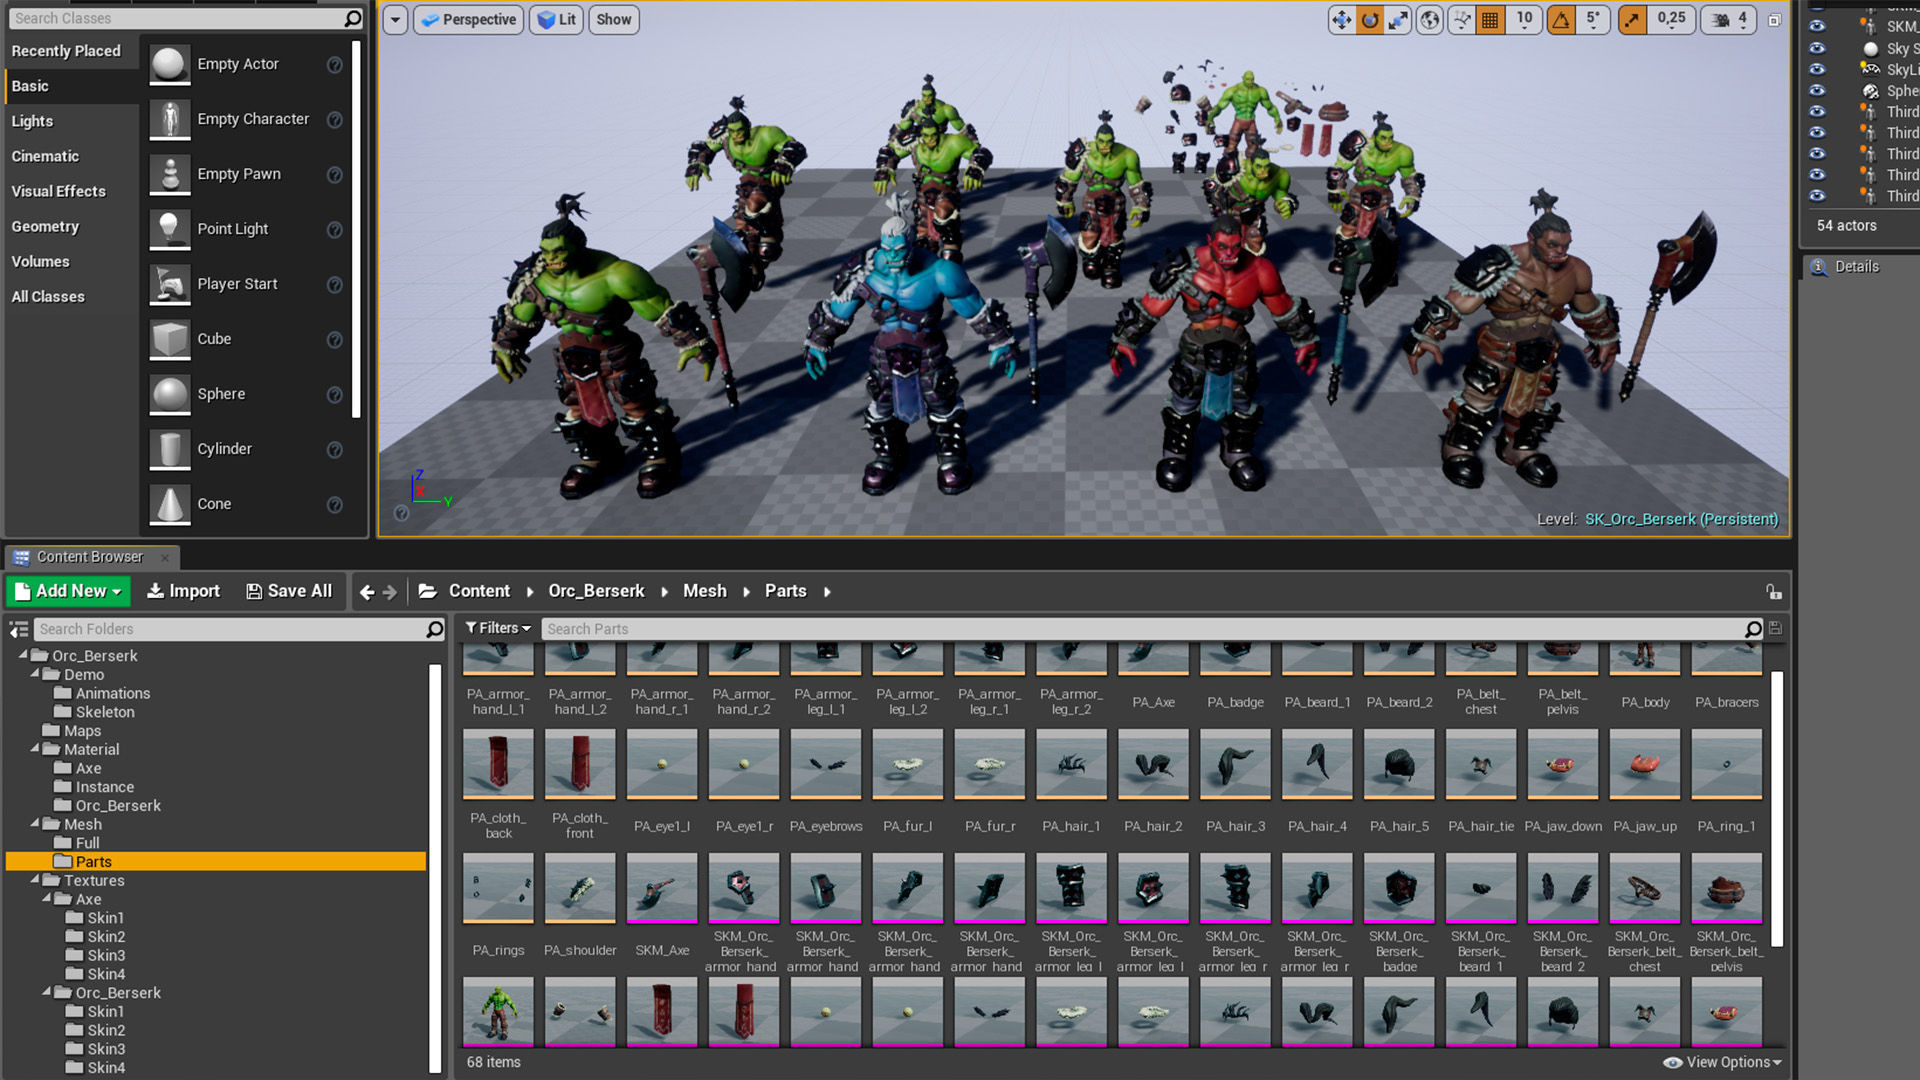The height and width of the screenshot is (1080, 1920).
Task: Click the surface snapping icon
Action: click(1462, 20)
